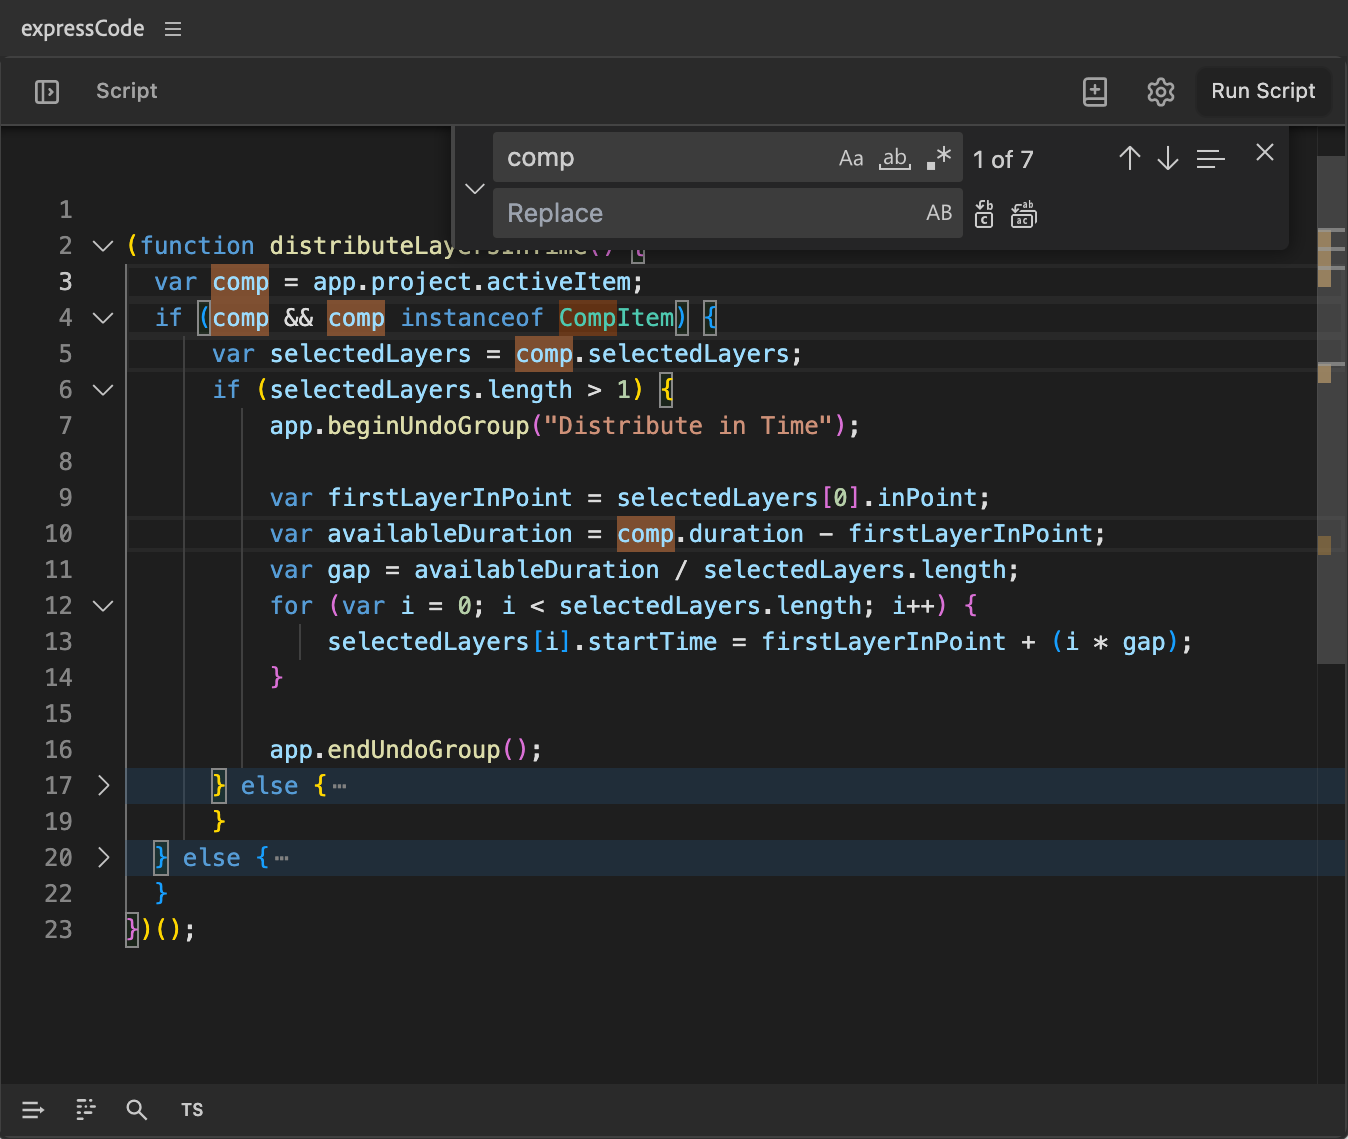Click the Replace single occurrence icon

point(983,213)
